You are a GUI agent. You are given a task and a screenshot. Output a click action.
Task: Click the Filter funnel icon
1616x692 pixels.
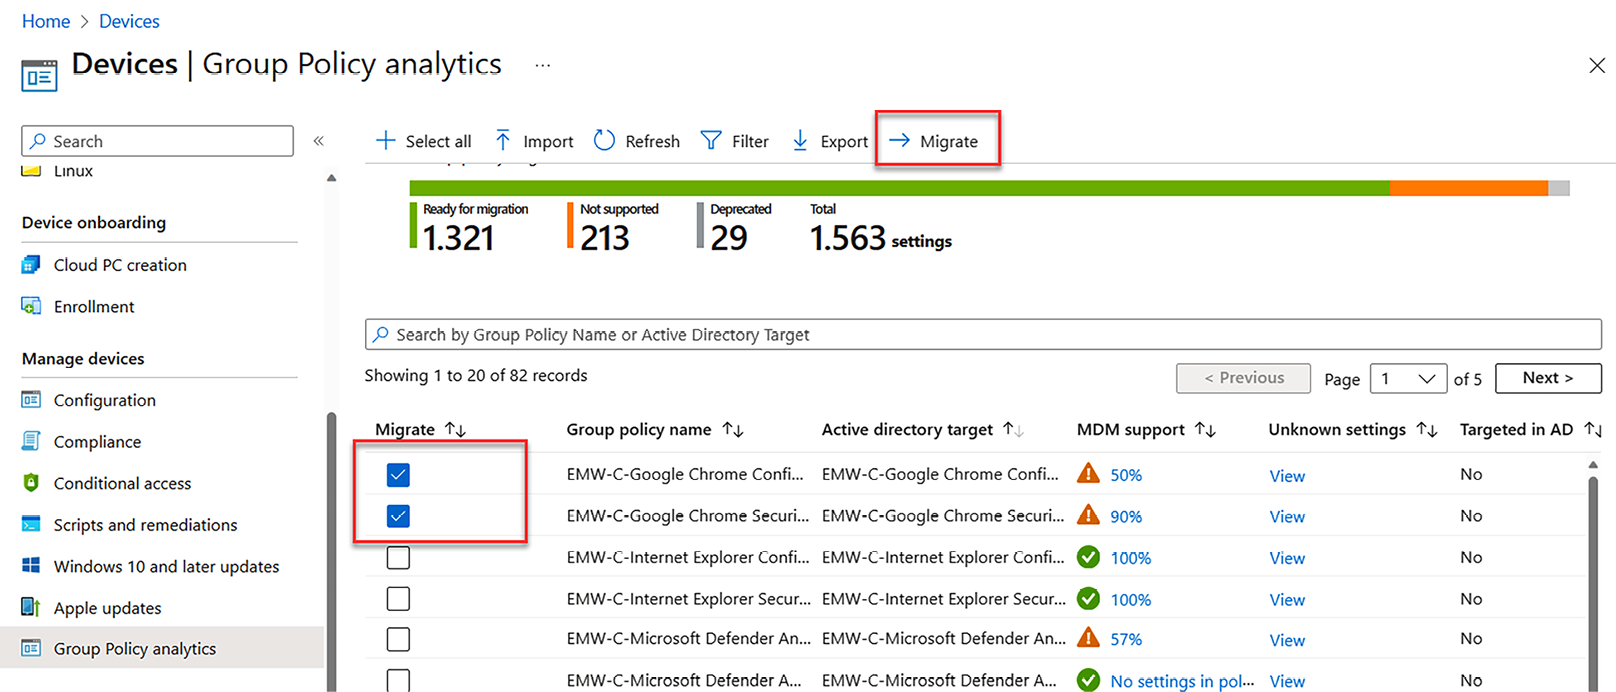click(711, 141)
